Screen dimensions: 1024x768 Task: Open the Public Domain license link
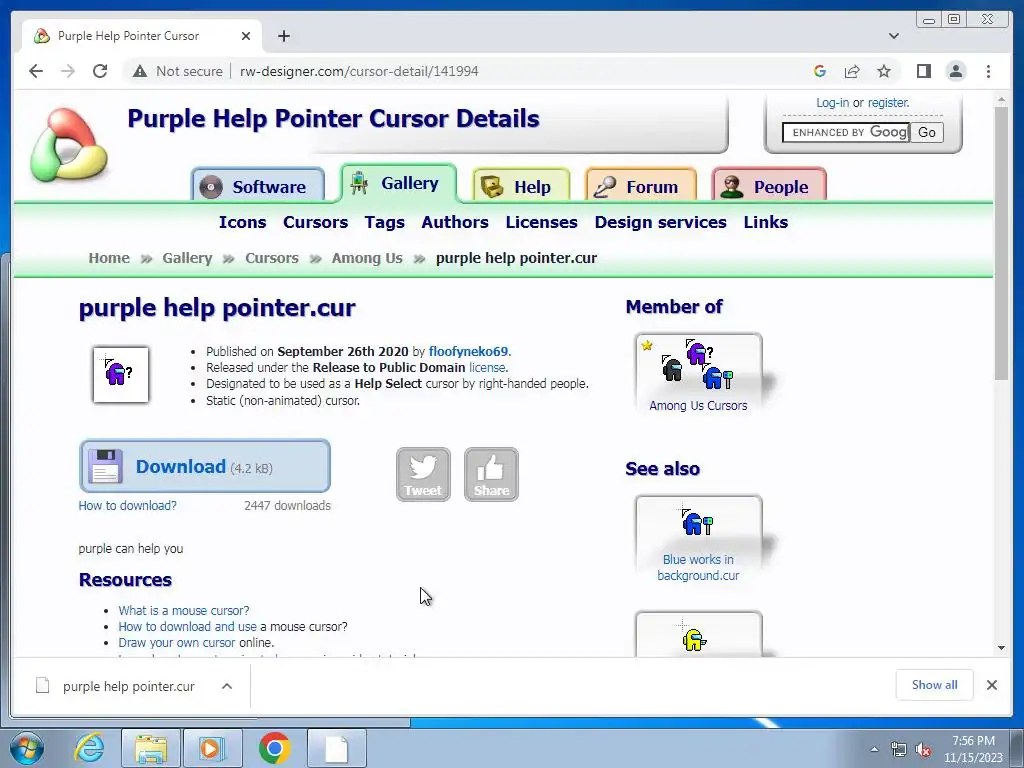[488, 368]
